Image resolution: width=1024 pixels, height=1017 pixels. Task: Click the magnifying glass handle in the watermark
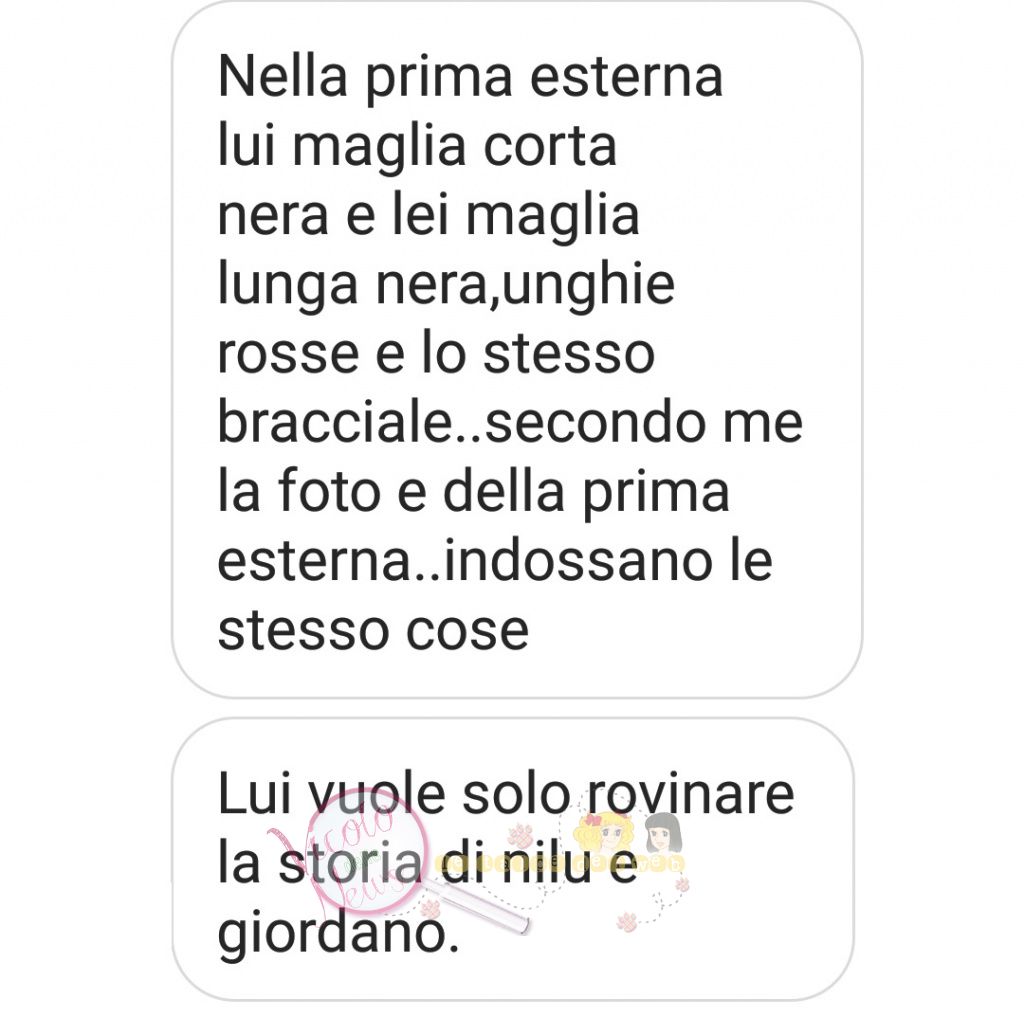pyautogui.click(x=475, y=905)
